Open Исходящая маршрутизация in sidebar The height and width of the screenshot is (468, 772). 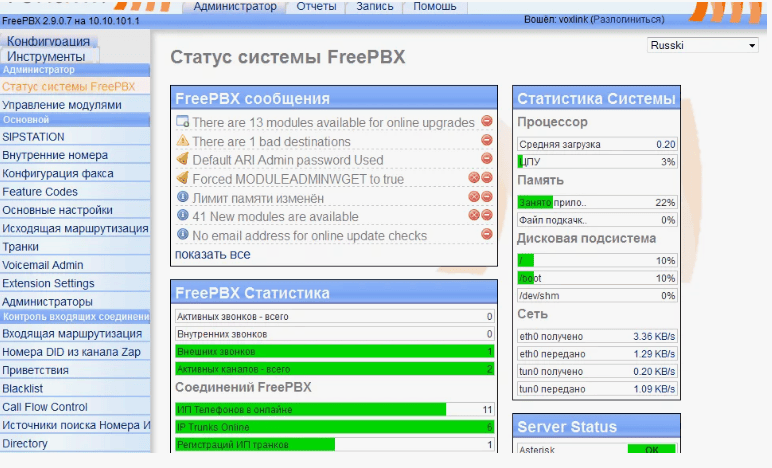pos(75,228)
